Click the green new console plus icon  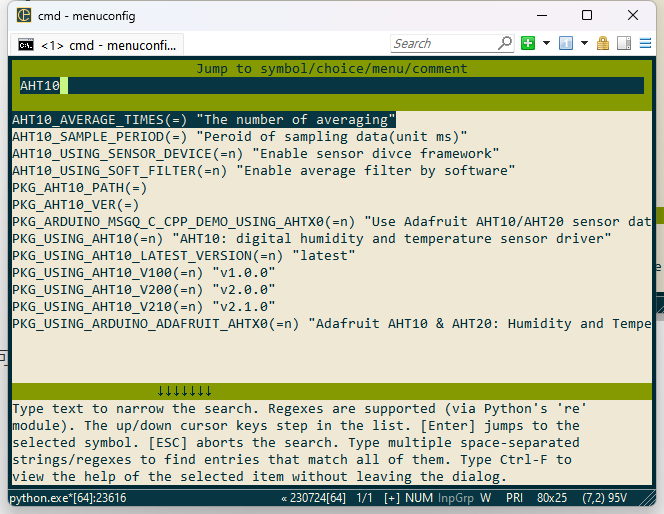[x=528, y=43]
